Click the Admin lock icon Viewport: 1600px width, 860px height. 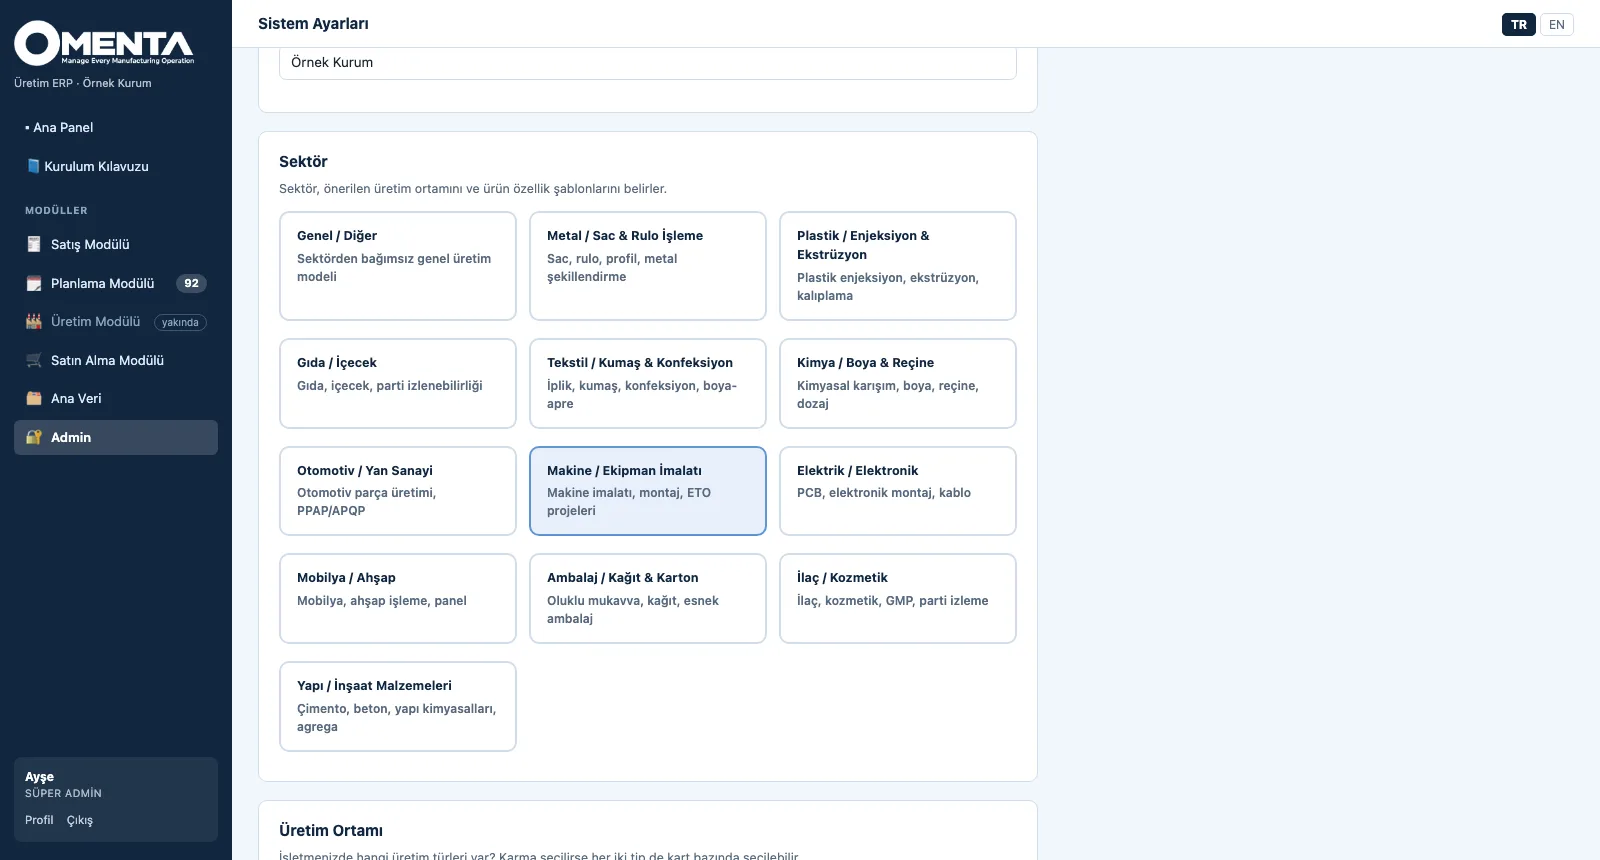tap(34, 437)
